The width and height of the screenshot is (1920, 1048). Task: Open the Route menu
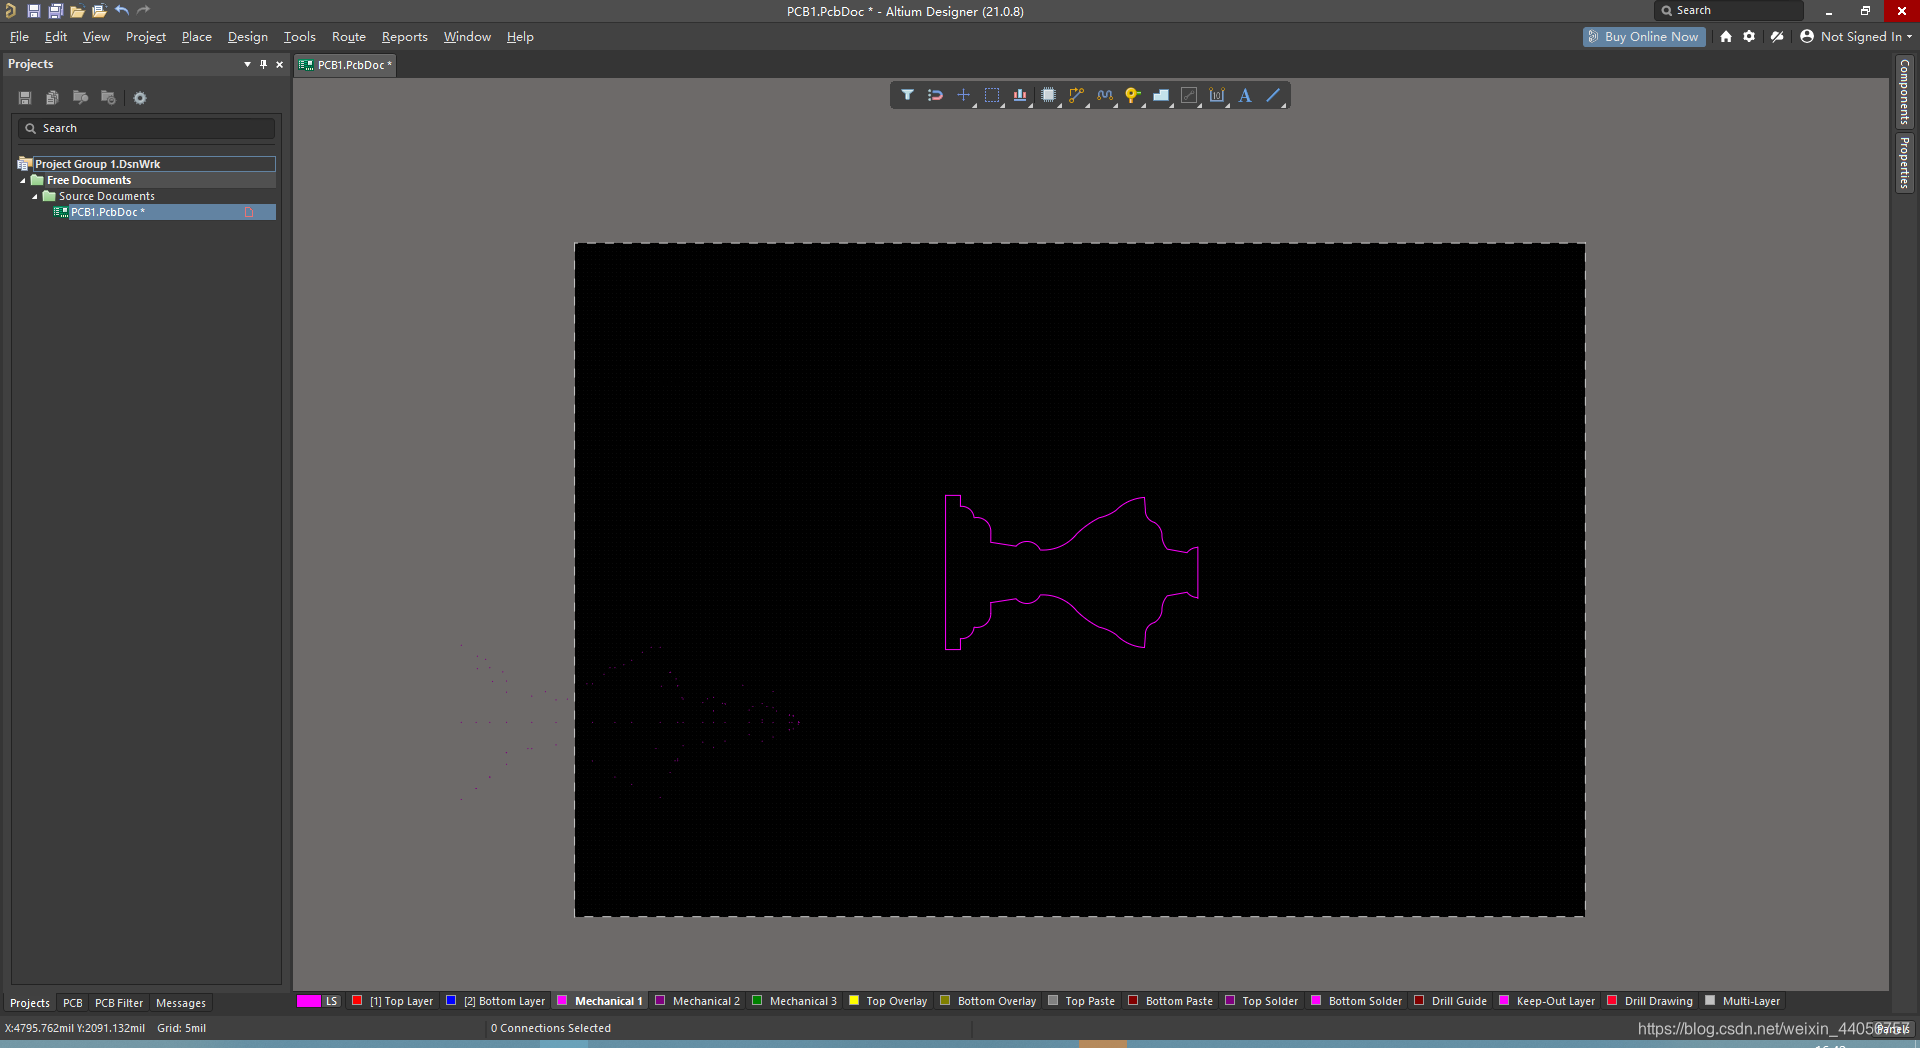pos(349,36)
